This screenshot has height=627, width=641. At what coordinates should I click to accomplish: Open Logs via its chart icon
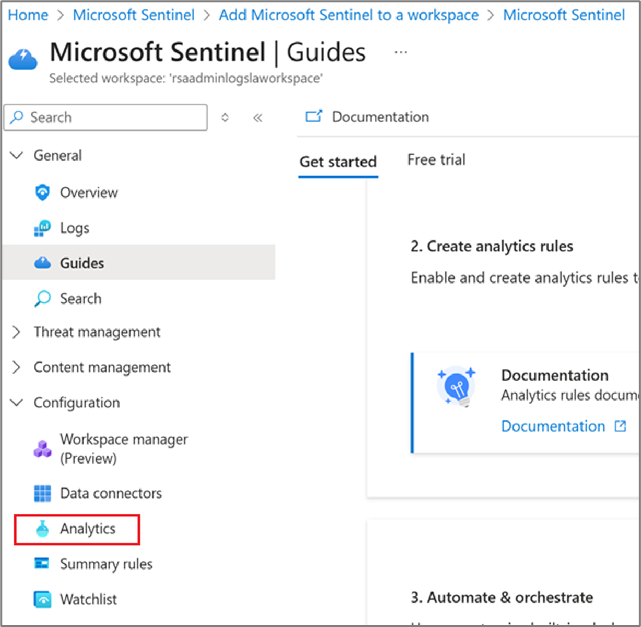42,228
